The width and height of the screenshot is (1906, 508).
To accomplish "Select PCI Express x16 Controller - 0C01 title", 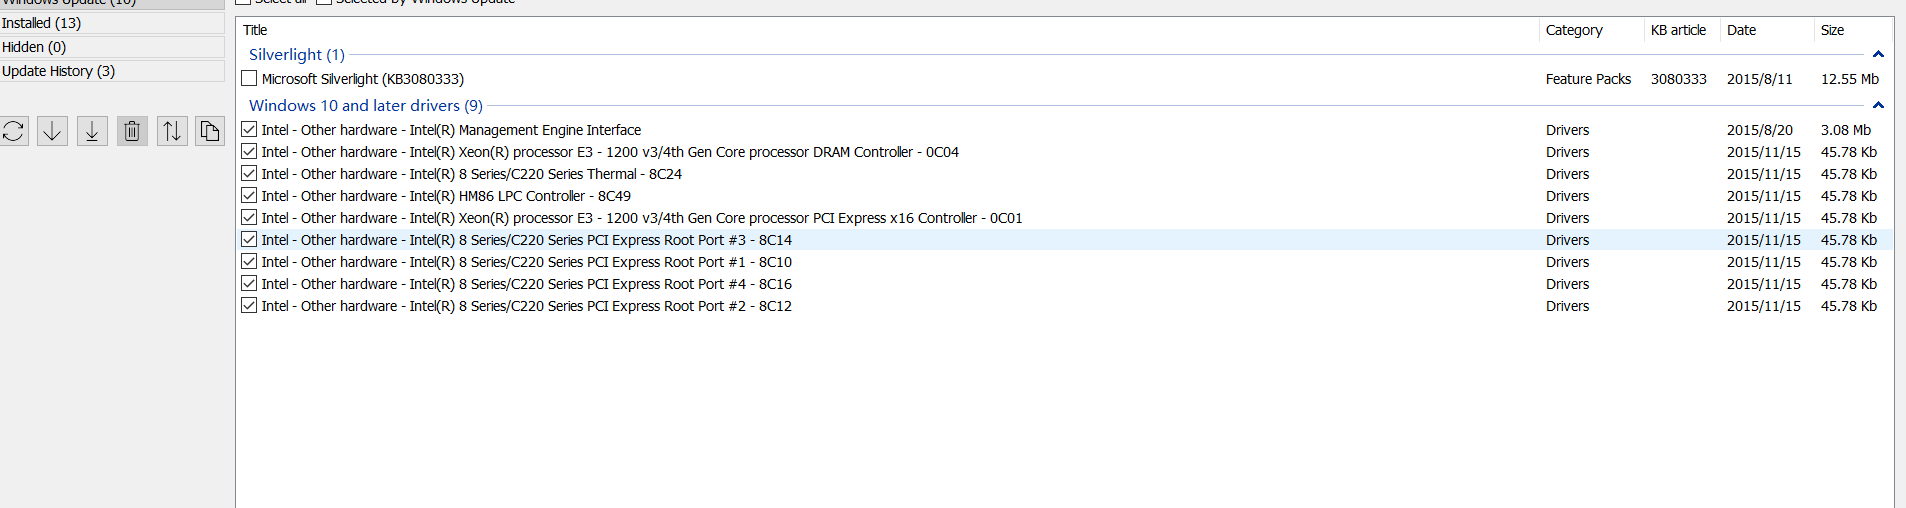I will click(x=642, y=218).
